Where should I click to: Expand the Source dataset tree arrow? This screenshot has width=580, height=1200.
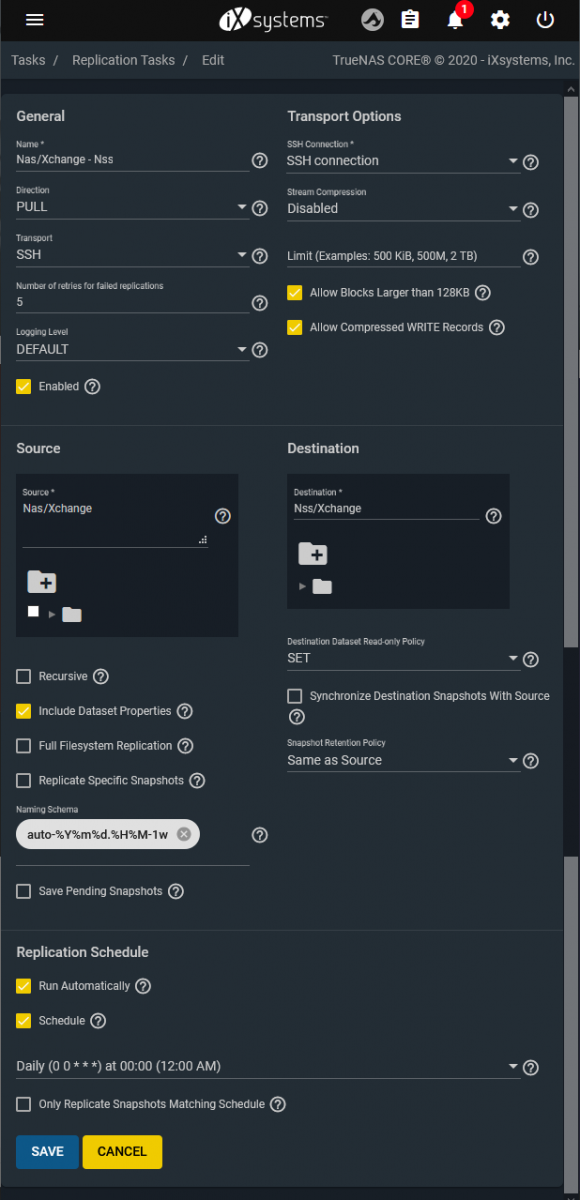(52, 614)
